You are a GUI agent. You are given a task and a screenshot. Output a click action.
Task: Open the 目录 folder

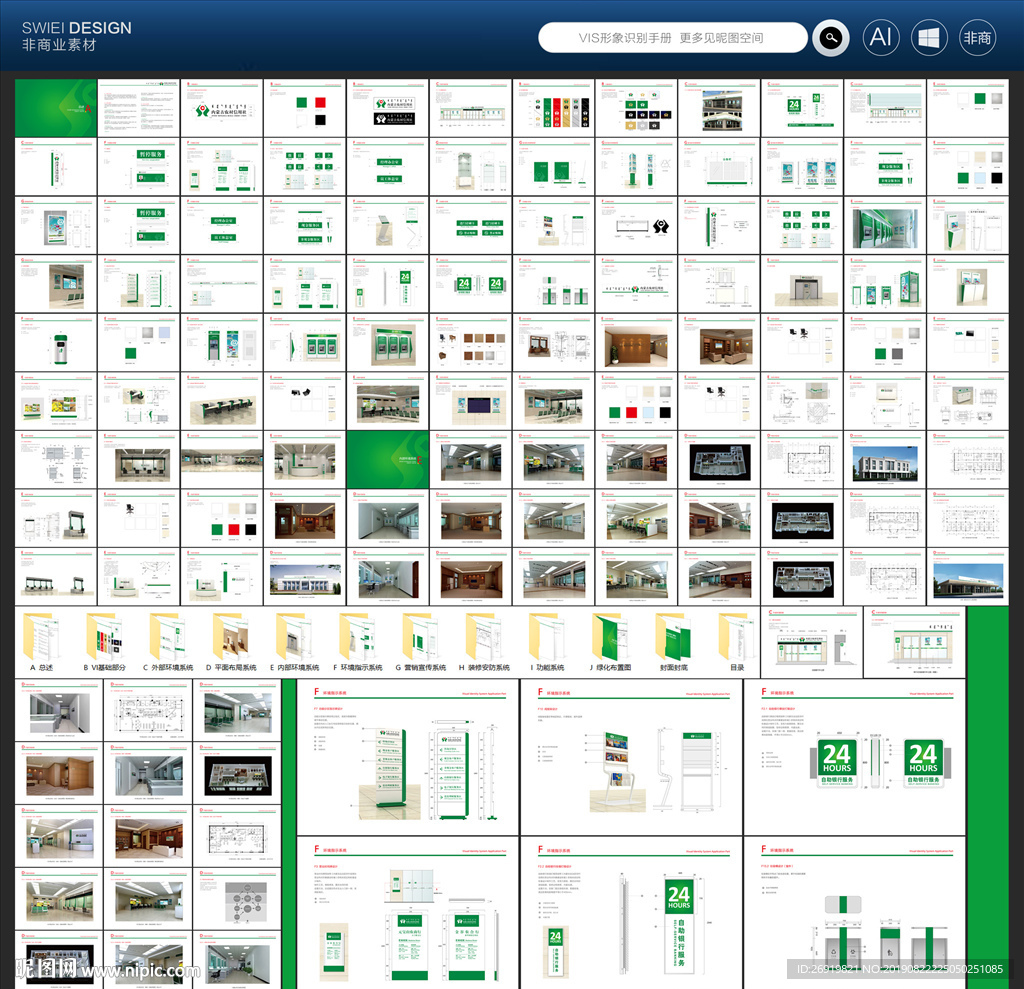[x=737, y=641]
